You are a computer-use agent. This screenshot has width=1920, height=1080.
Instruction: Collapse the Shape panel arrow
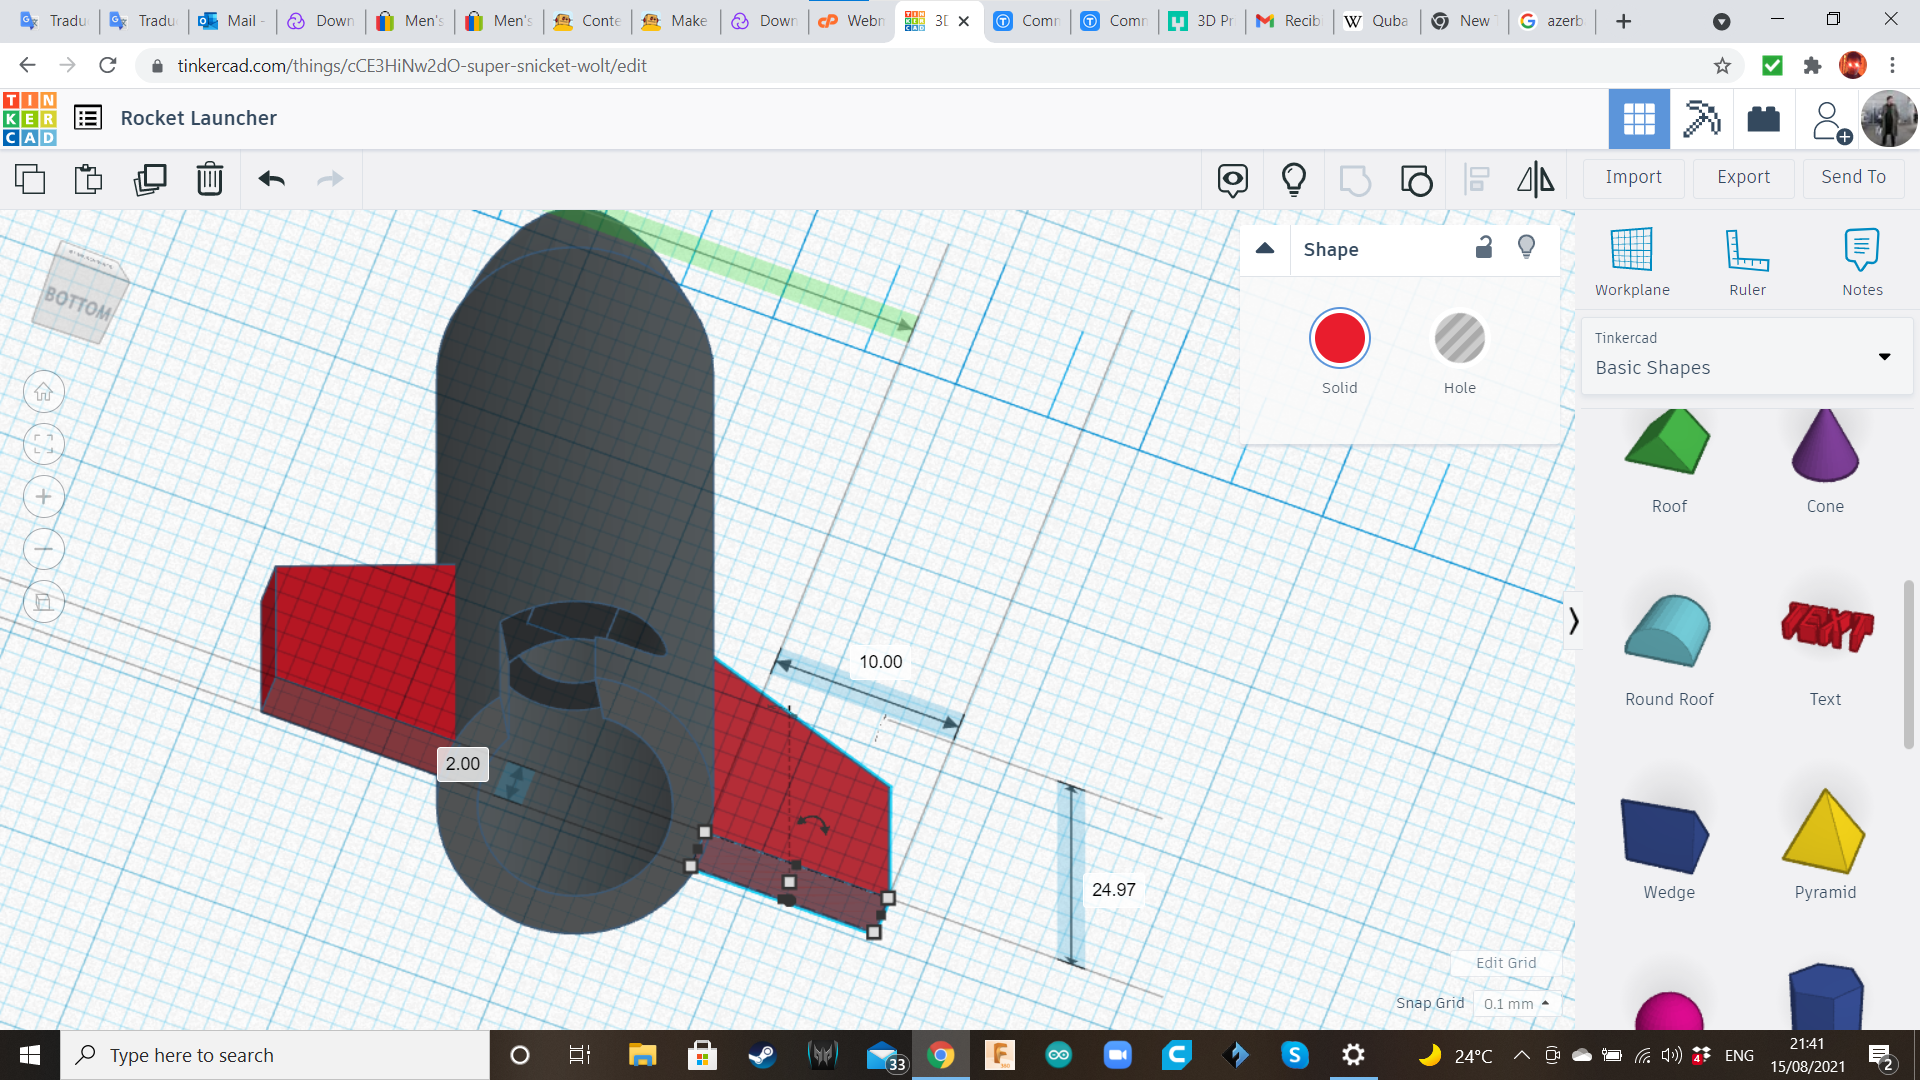coord(1265,248)
